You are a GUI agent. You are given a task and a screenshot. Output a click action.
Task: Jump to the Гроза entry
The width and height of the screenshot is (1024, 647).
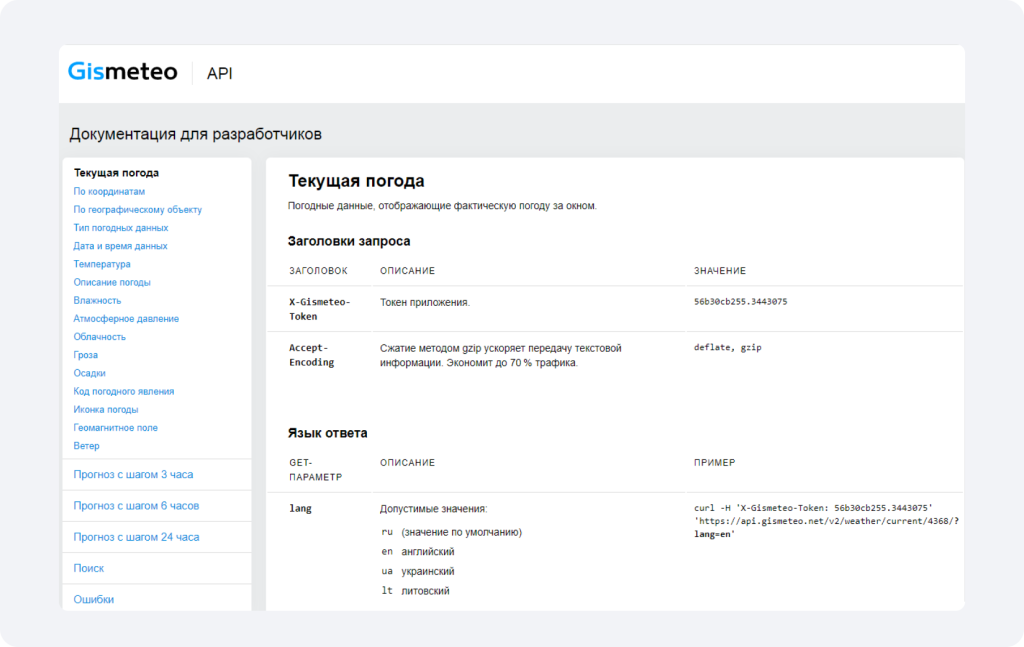[86, 355]
